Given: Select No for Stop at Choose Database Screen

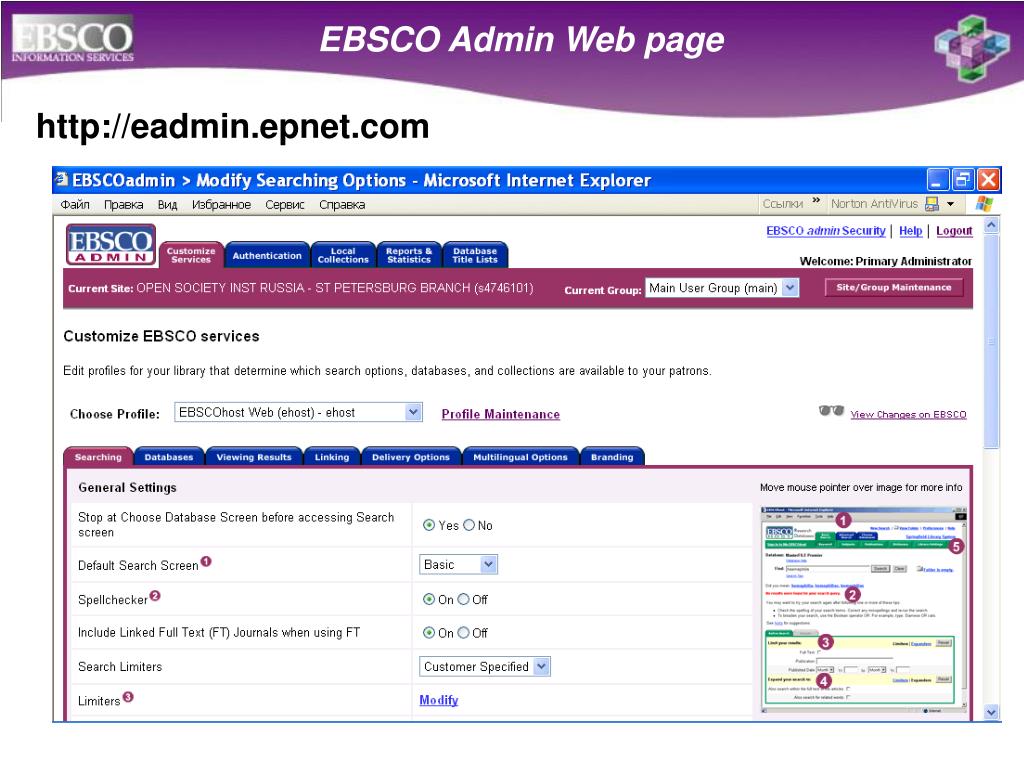Looking at the screenshot, I should coord(469,525).
